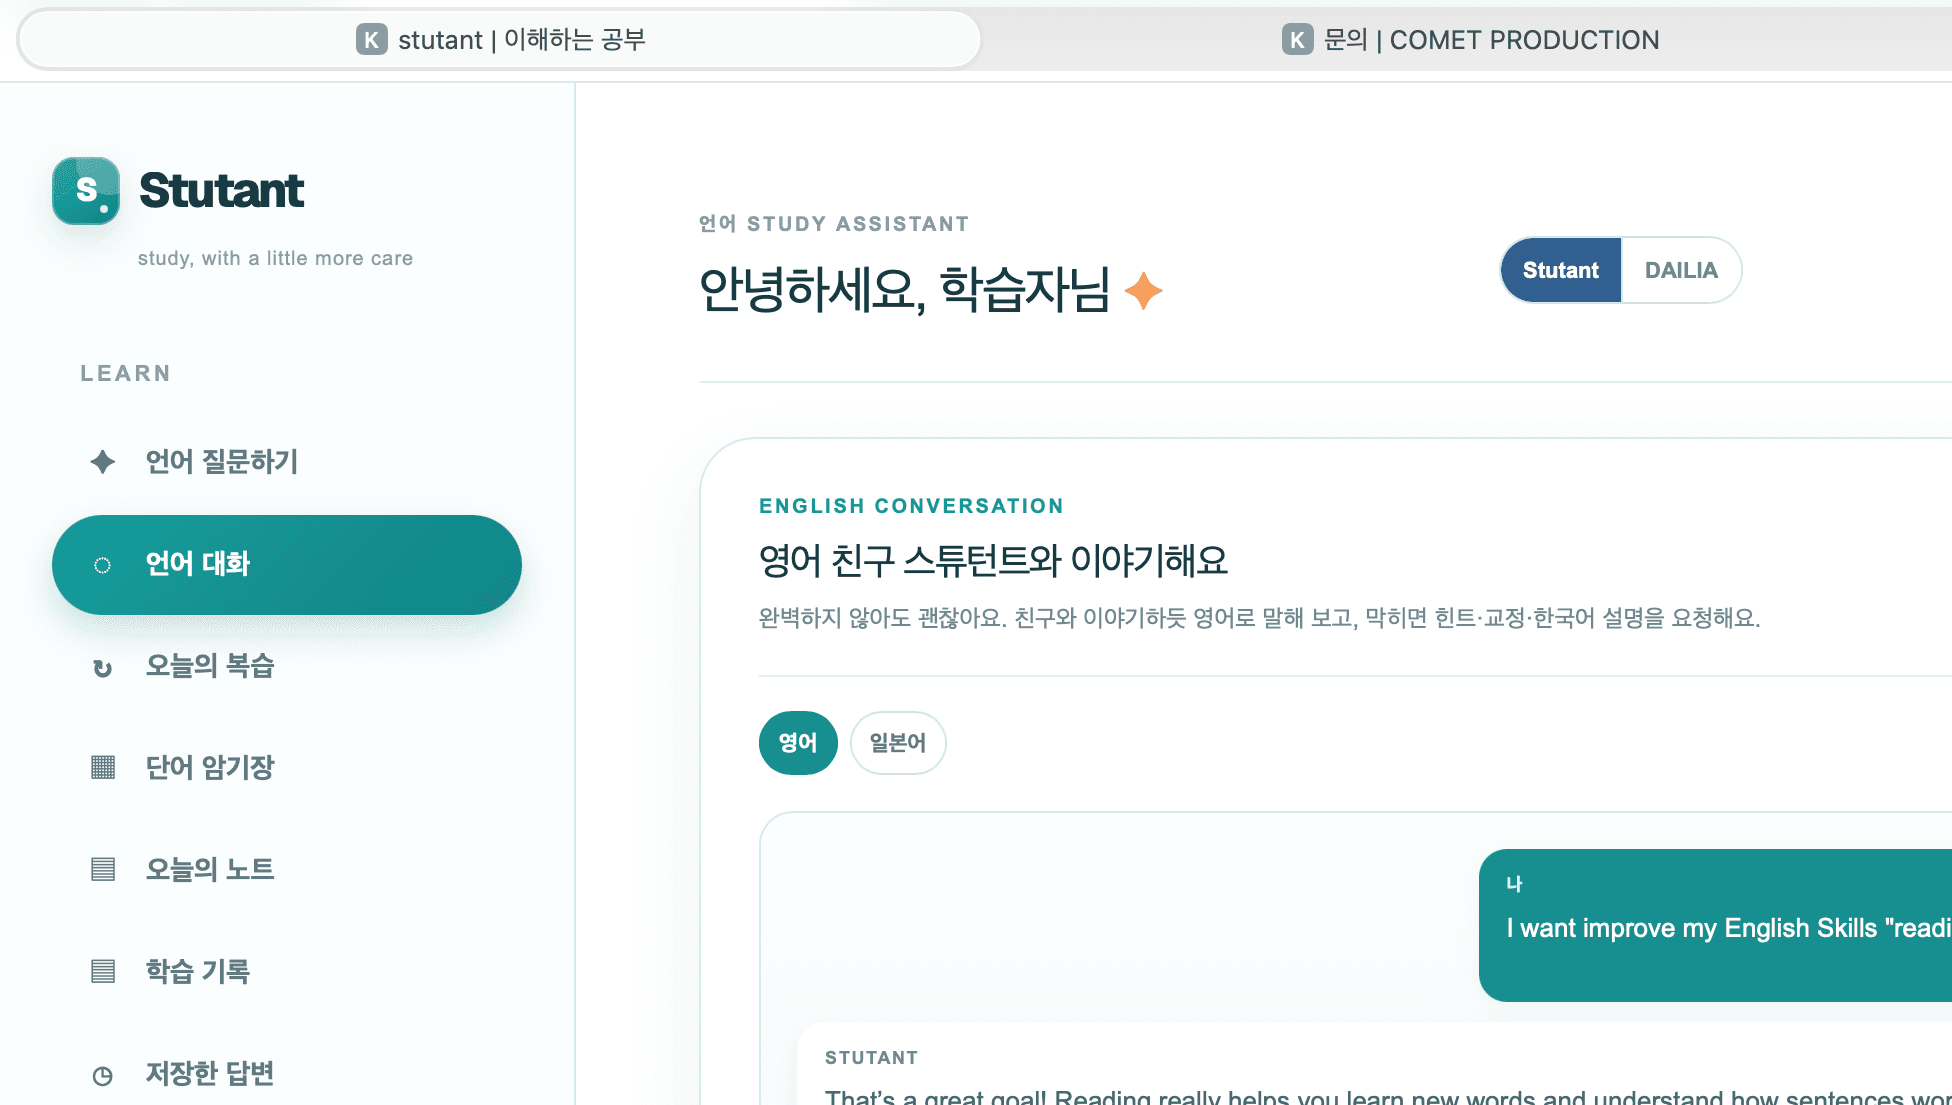View 학습 기록 page

point(287,972)
